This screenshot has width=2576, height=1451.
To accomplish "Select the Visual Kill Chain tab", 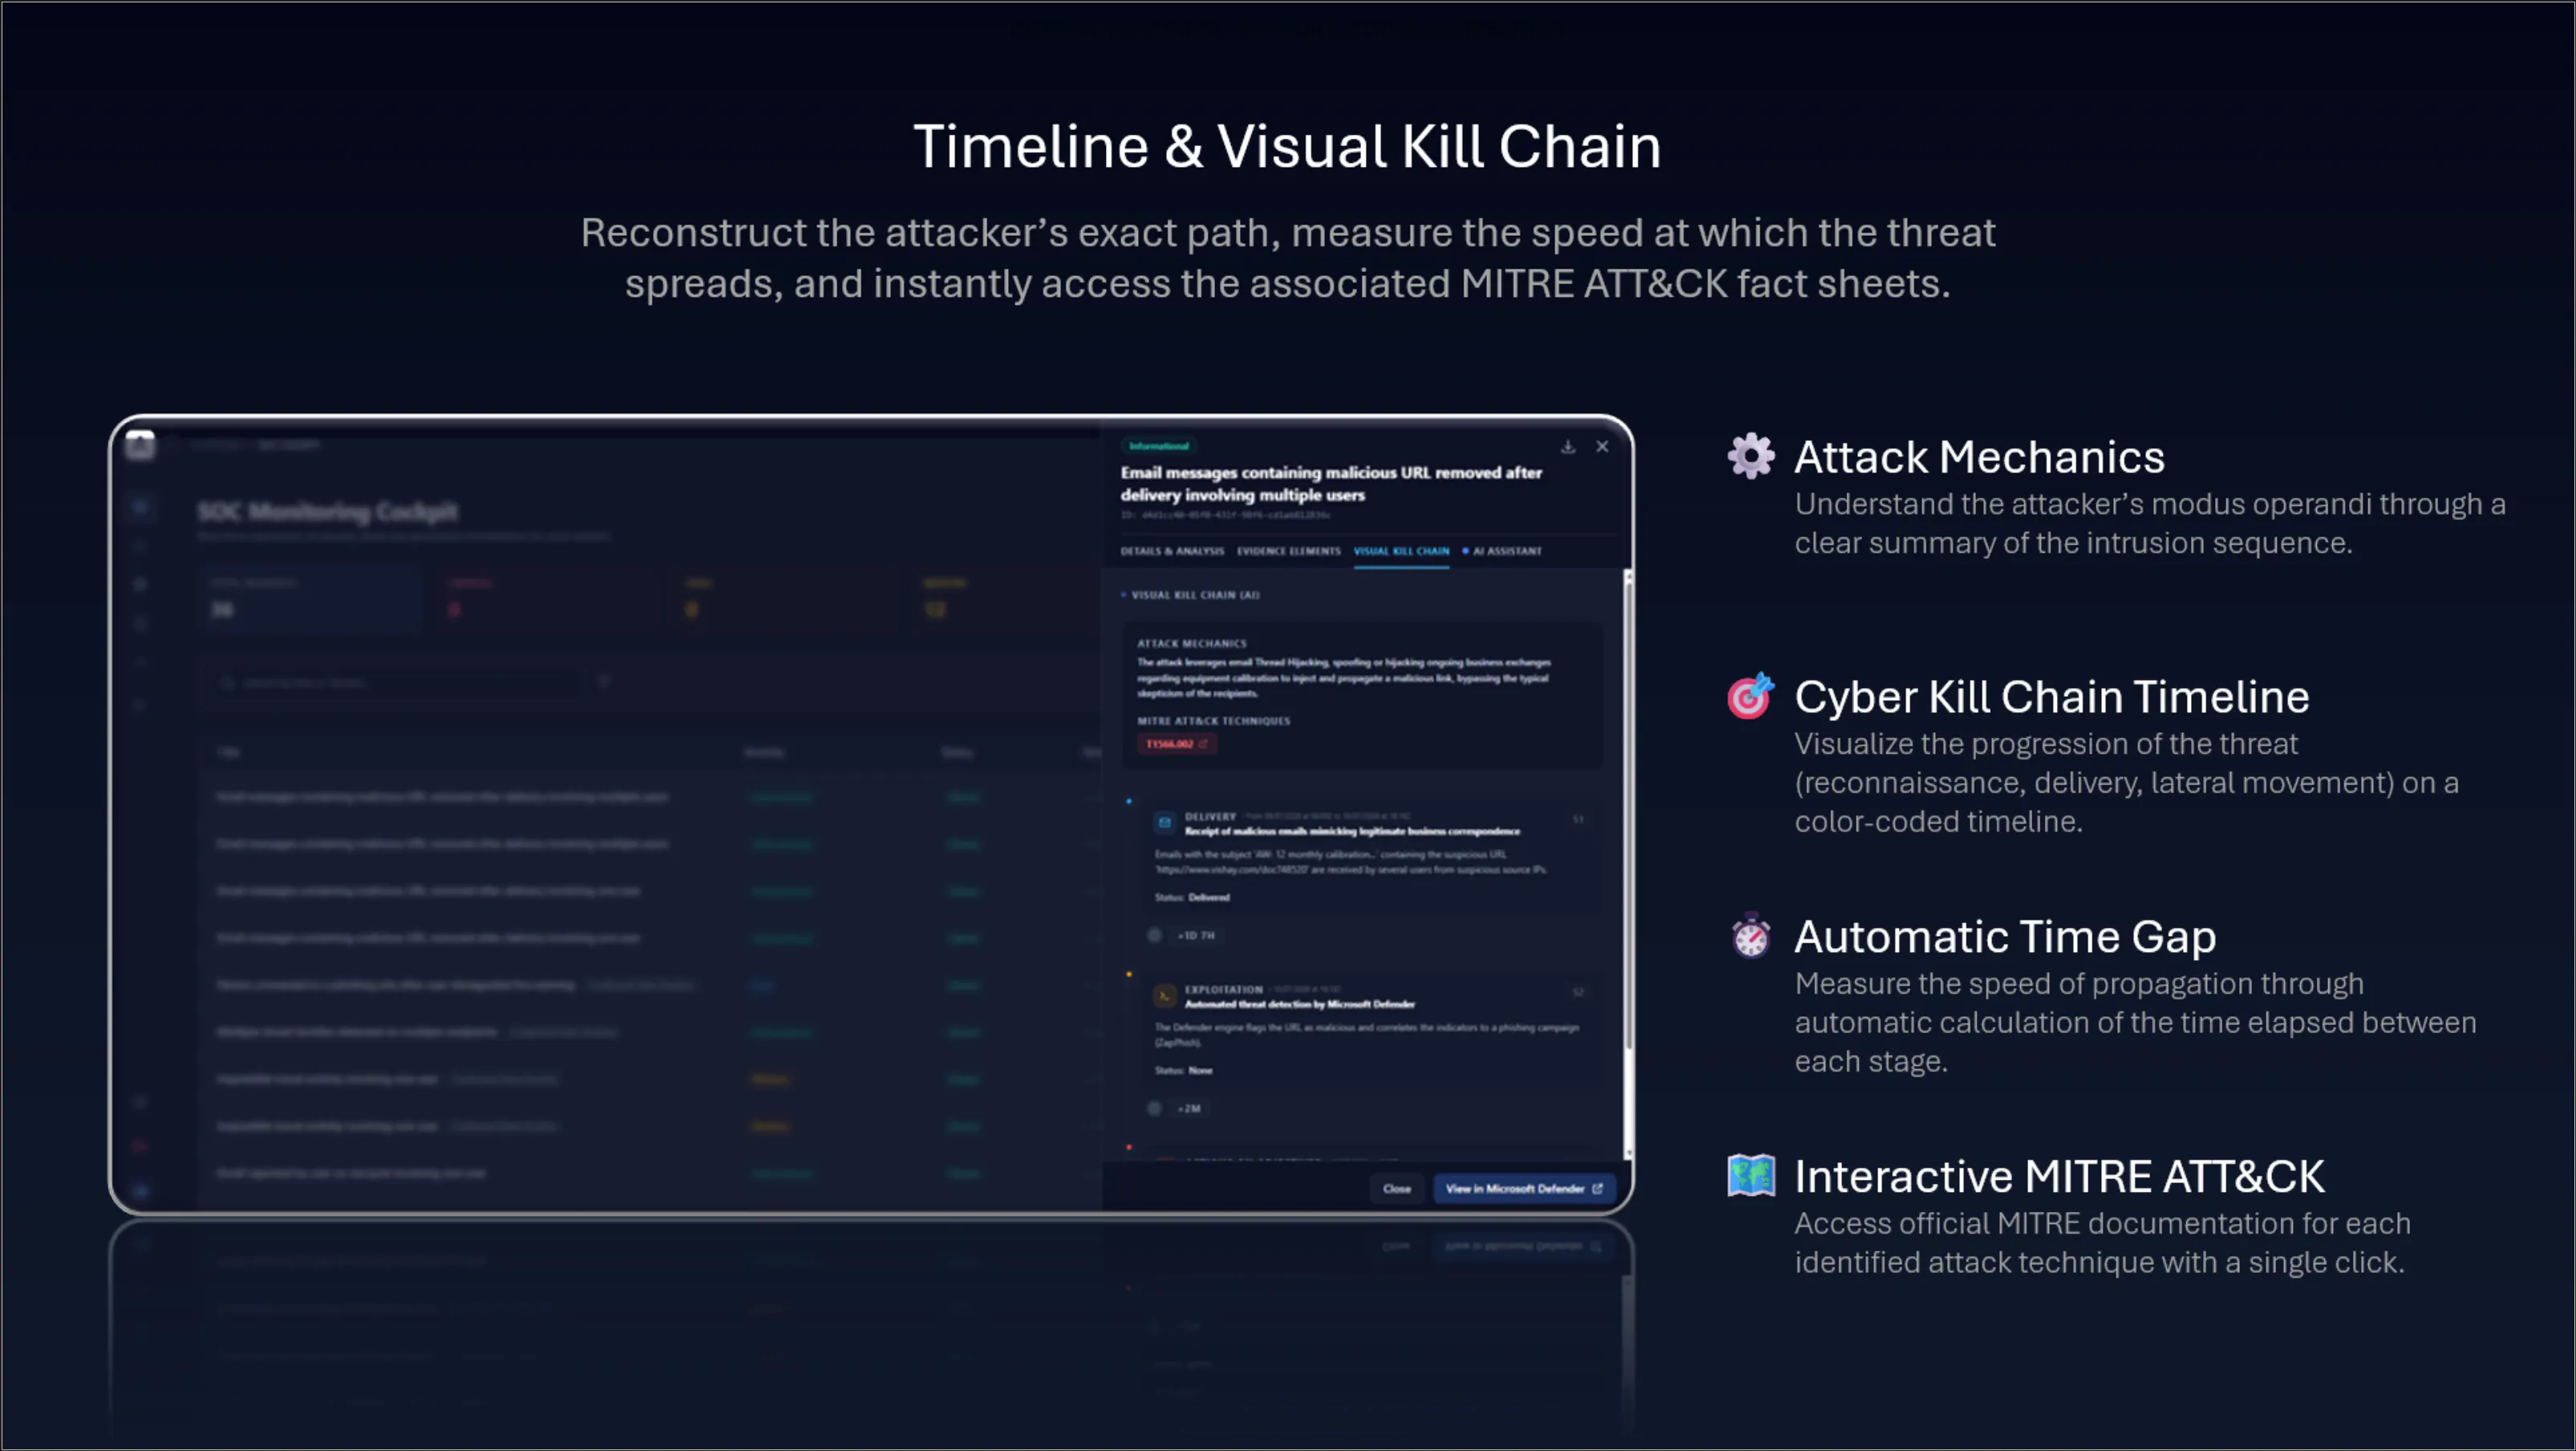I will tap(1401, 551).
